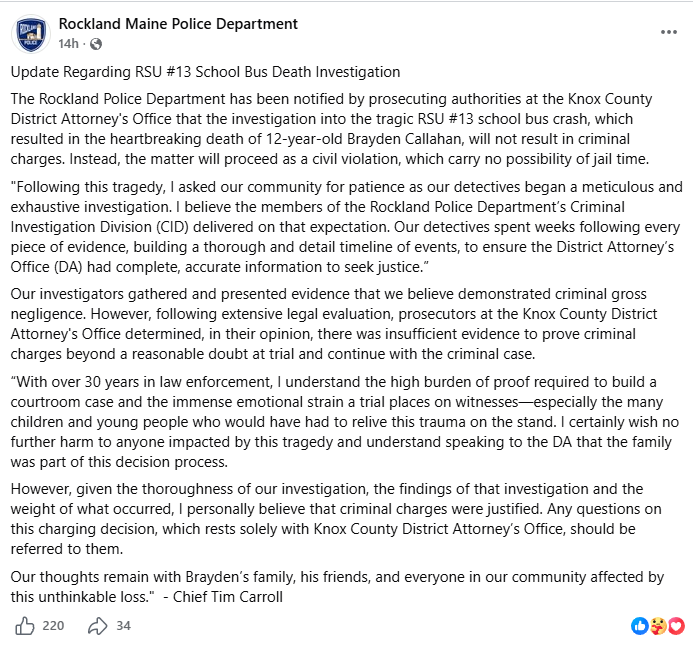Click the Chief Tim Carroll signature text
This screenshot has height=645, width=693.
tap(228, 597)
